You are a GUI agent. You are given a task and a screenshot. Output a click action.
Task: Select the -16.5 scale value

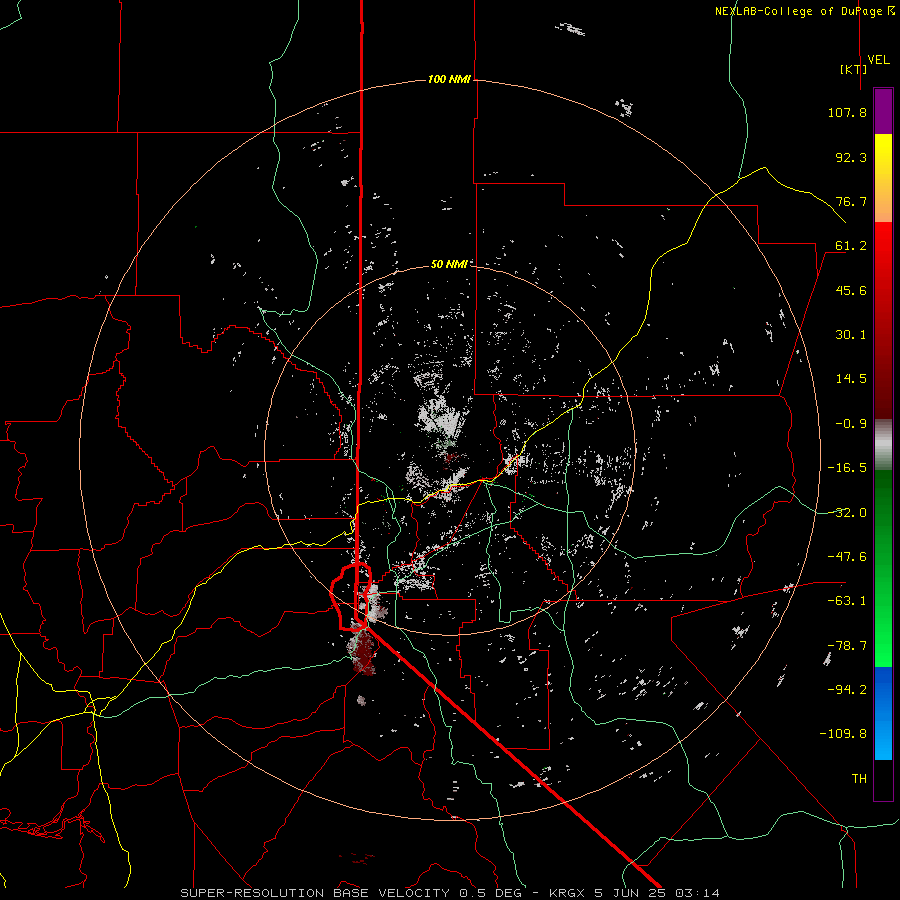point(847,468)
